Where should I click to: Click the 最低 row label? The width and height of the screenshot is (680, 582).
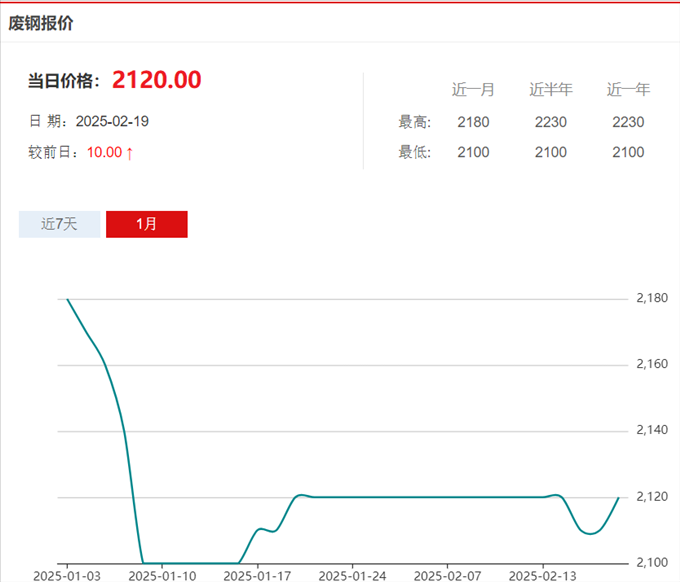[415, 152]
